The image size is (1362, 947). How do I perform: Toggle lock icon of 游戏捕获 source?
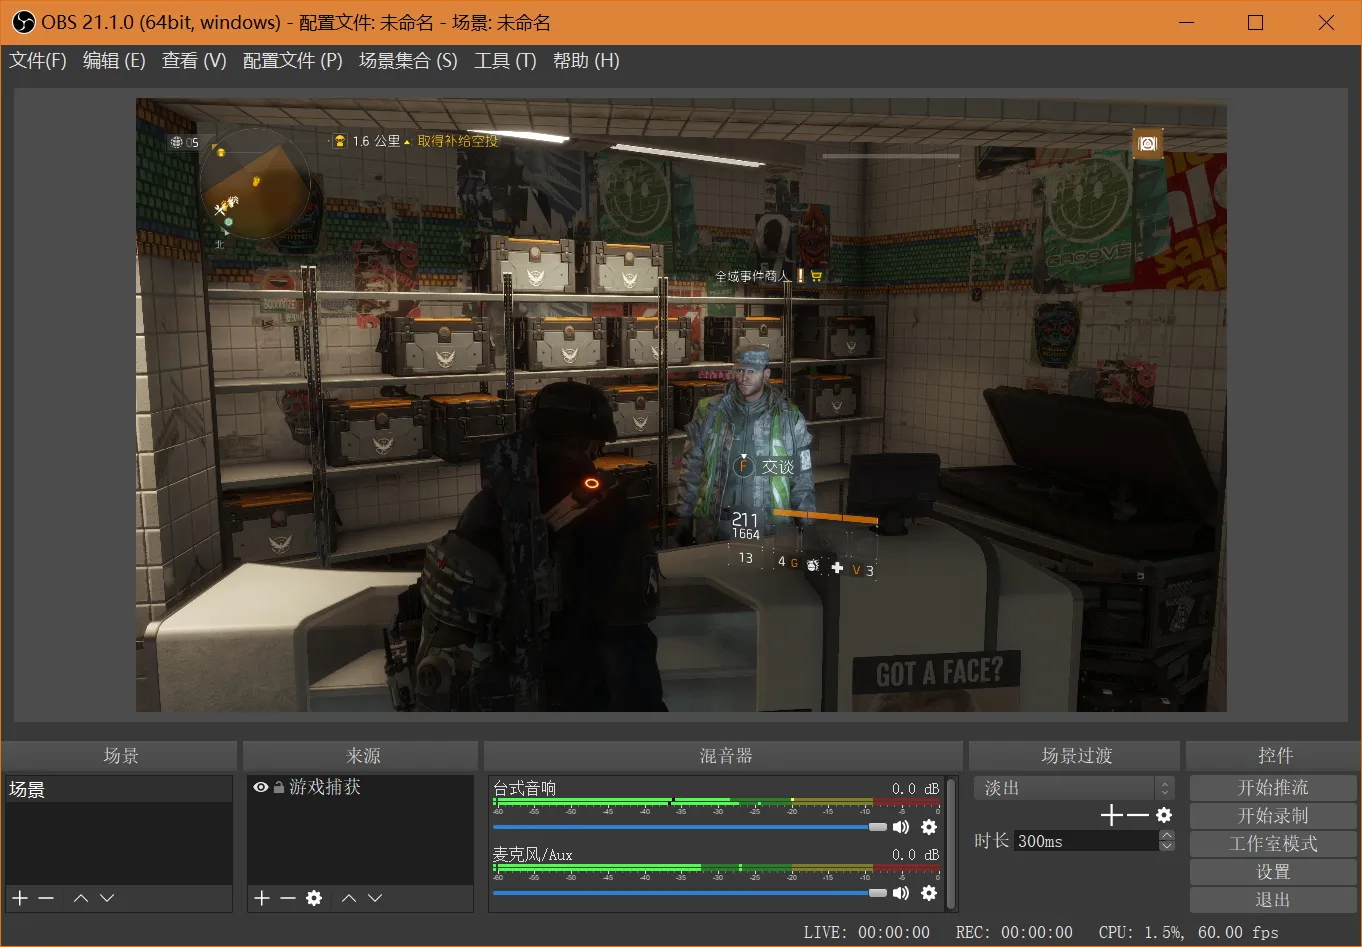tap(278, 787)
